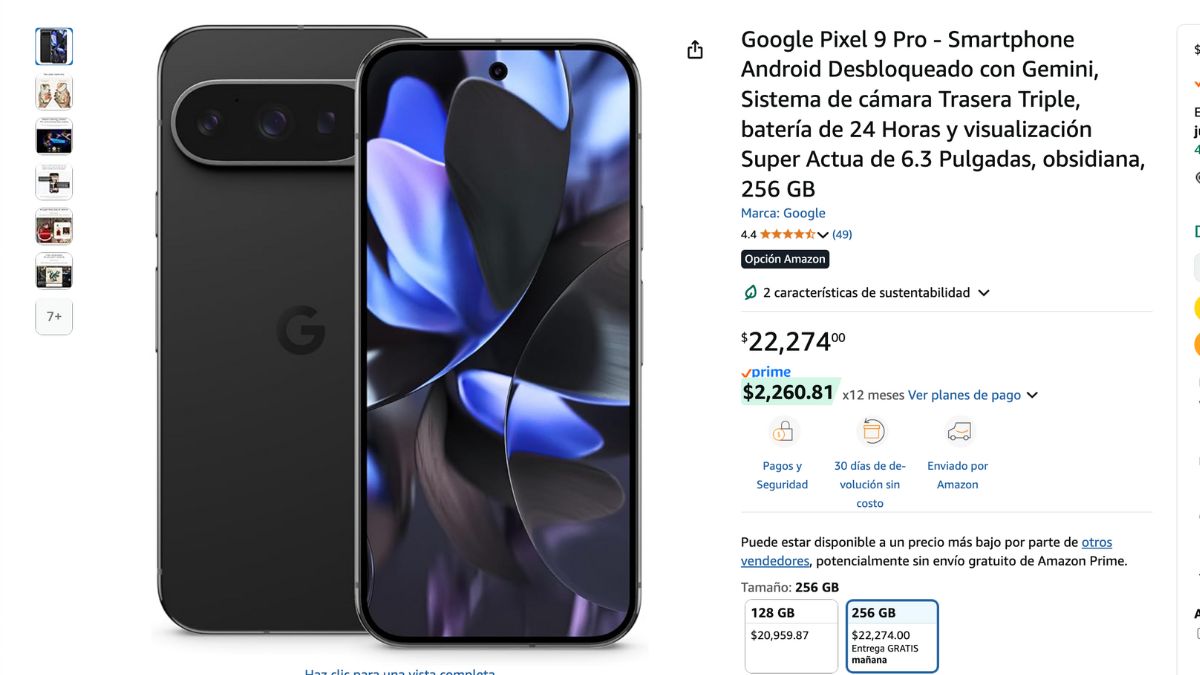The width and height of the screenshot is (1200, 675).
Task: Click the star rating icons
Action: 787,234
